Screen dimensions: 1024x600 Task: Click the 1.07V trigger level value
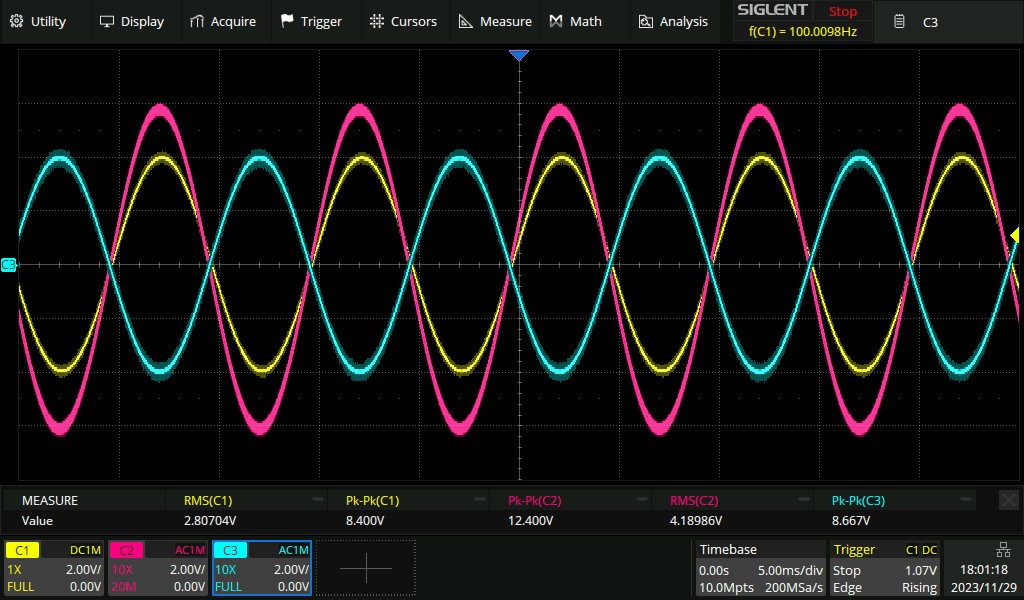pyautogui.click(x=921, y=571)
